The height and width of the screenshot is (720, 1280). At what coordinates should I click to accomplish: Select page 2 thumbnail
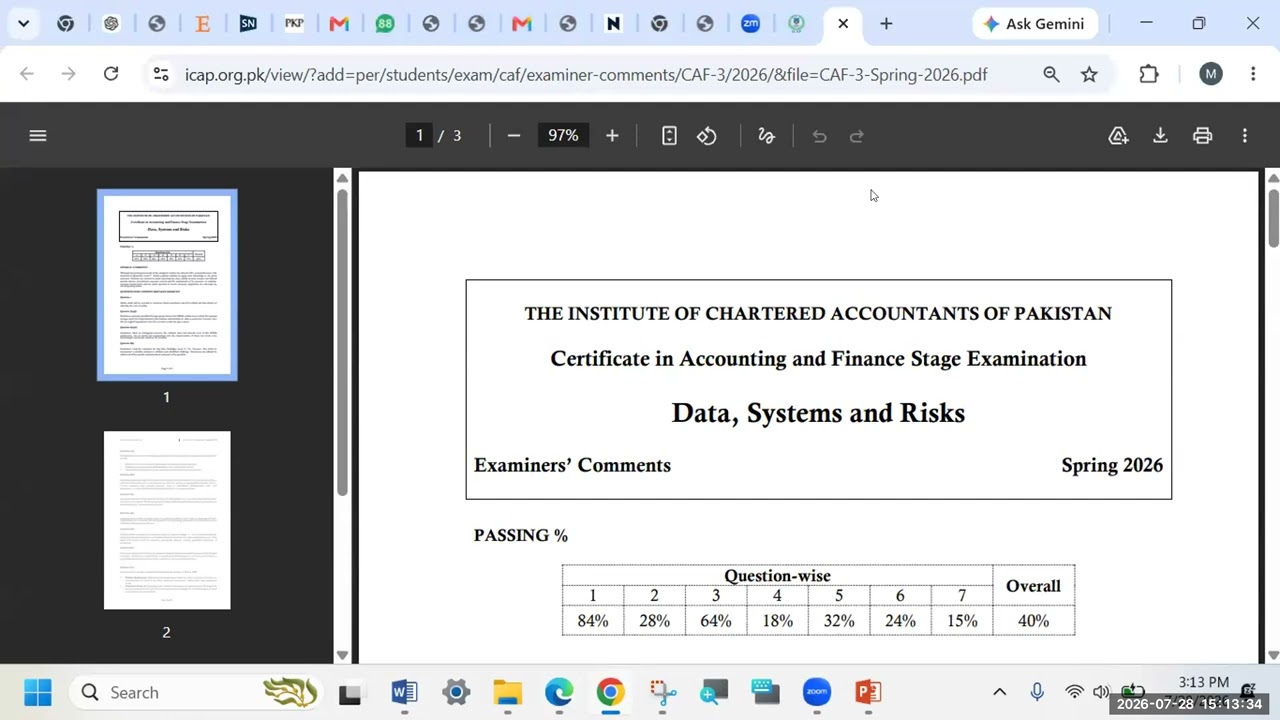(x=167, y=520)
